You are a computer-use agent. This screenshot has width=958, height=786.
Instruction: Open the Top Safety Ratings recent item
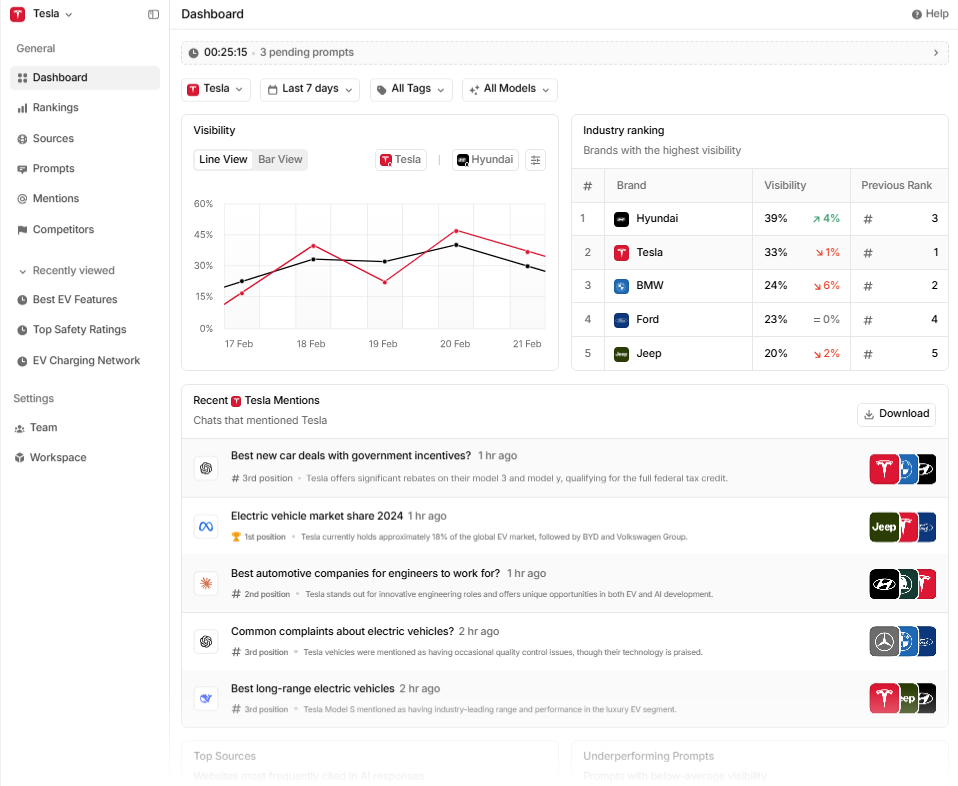coord(71,329)
